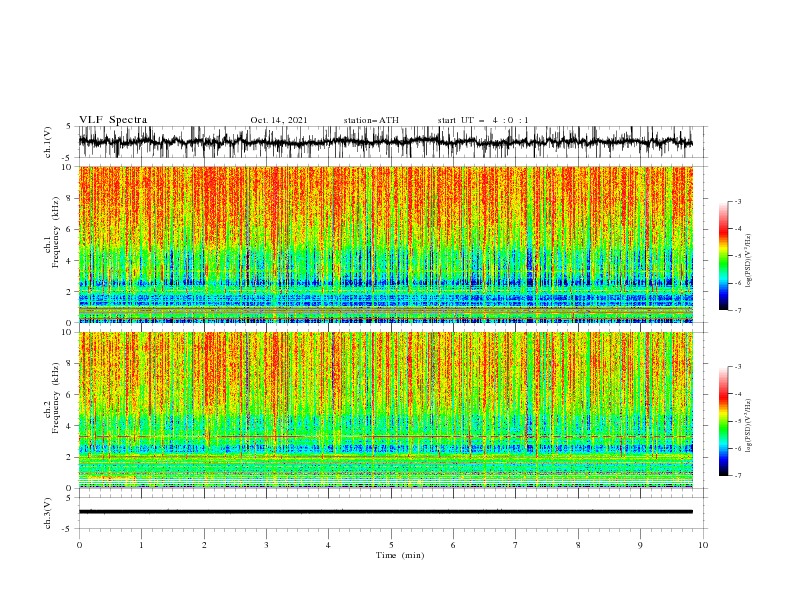Click the "10" kHz tick of ch.1 frequency axis
792x612 pixels.
pos(68,167)
